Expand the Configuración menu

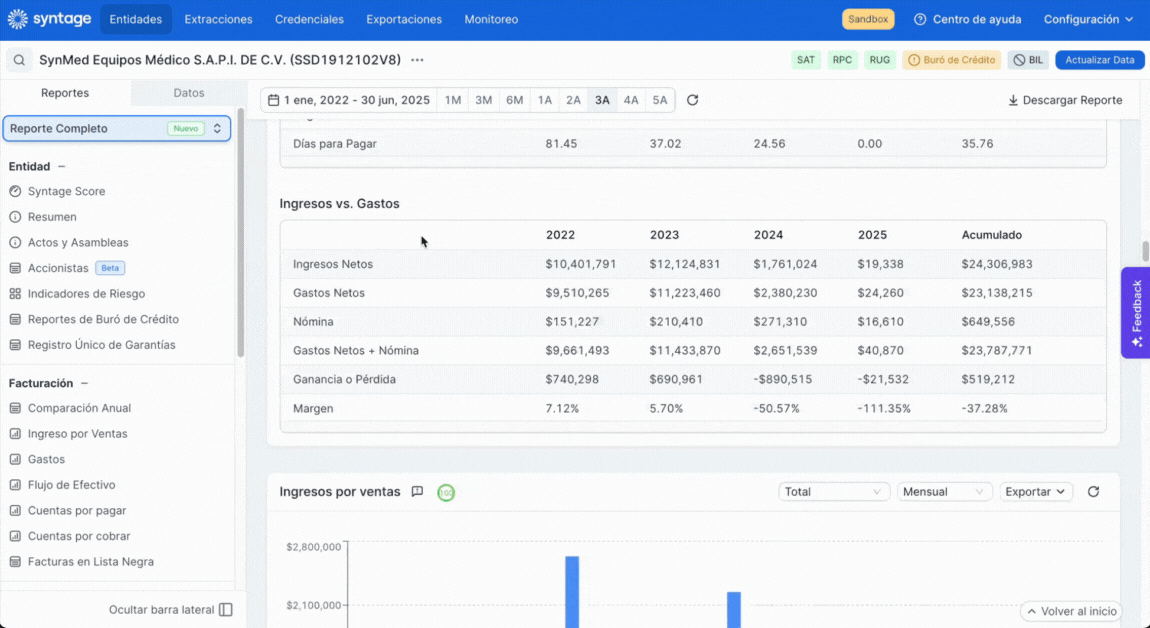click(x=1088, y=20)
